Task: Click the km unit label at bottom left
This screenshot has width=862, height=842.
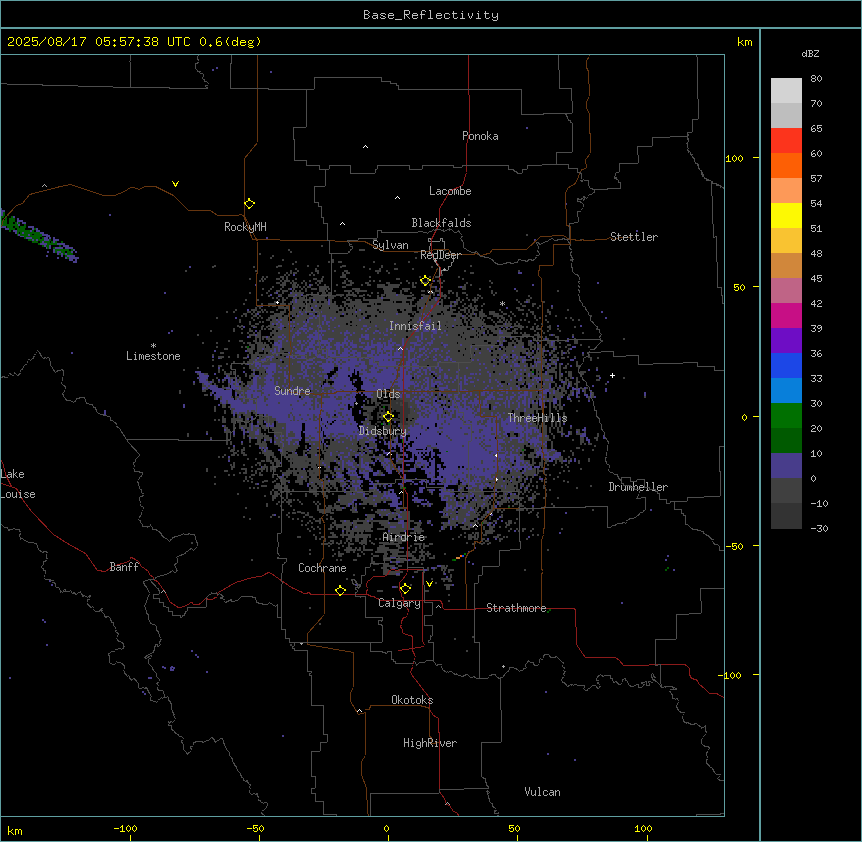Action: (x=15, y=830)
